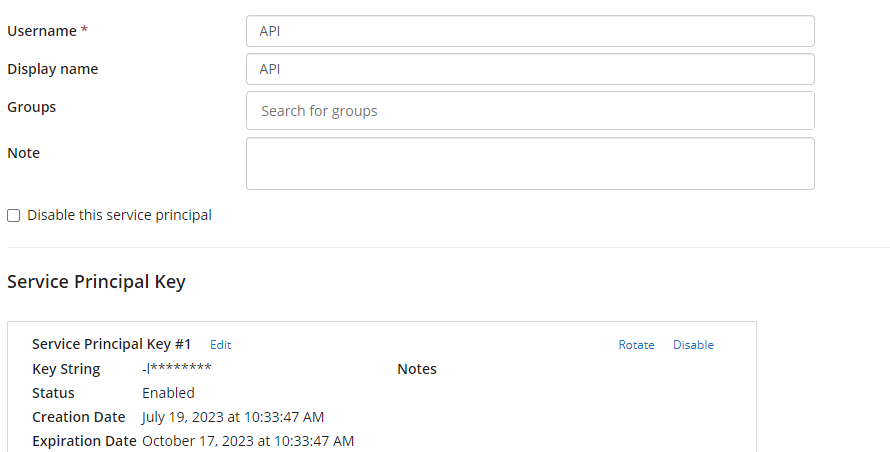Click the Display name label

(53, 69)
